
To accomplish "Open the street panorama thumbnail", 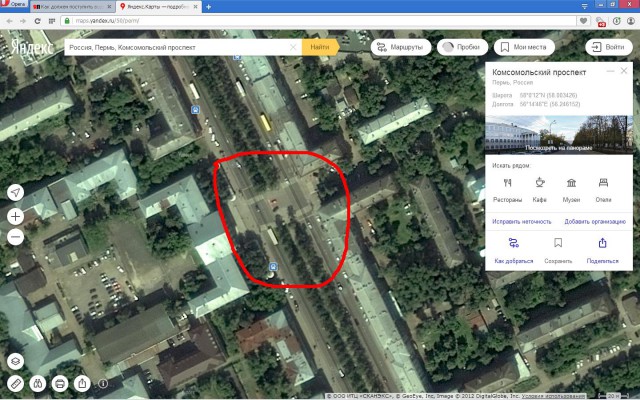I will 559,135.
